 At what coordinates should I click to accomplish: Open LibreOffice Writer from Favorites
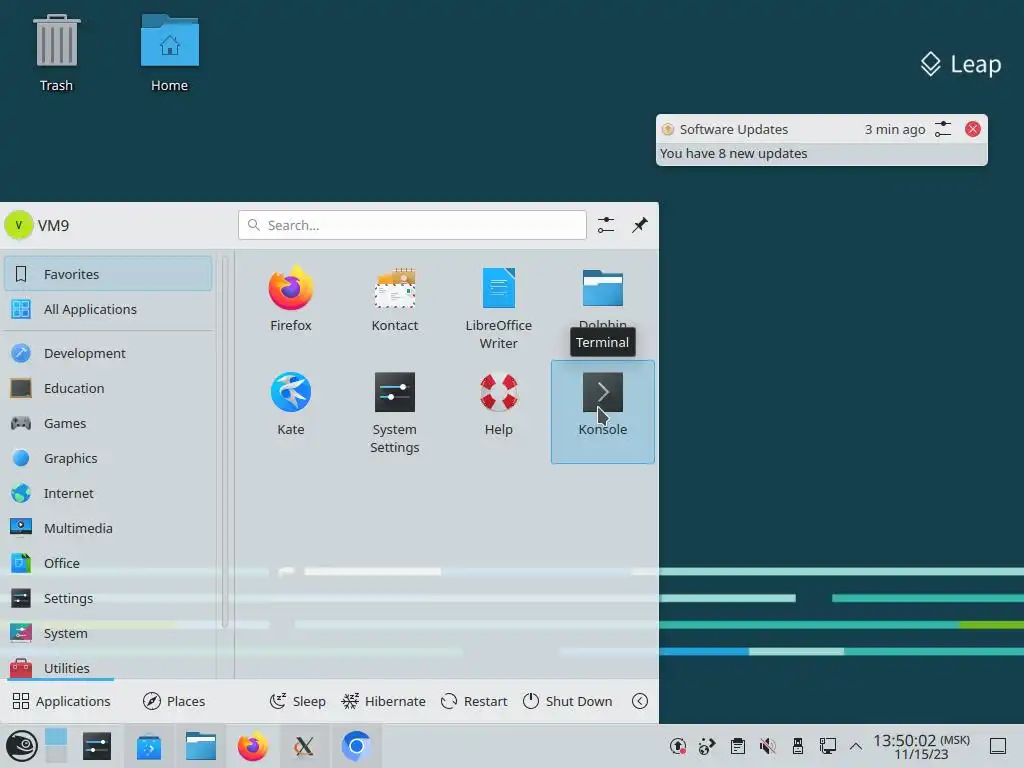coord(498,307)
